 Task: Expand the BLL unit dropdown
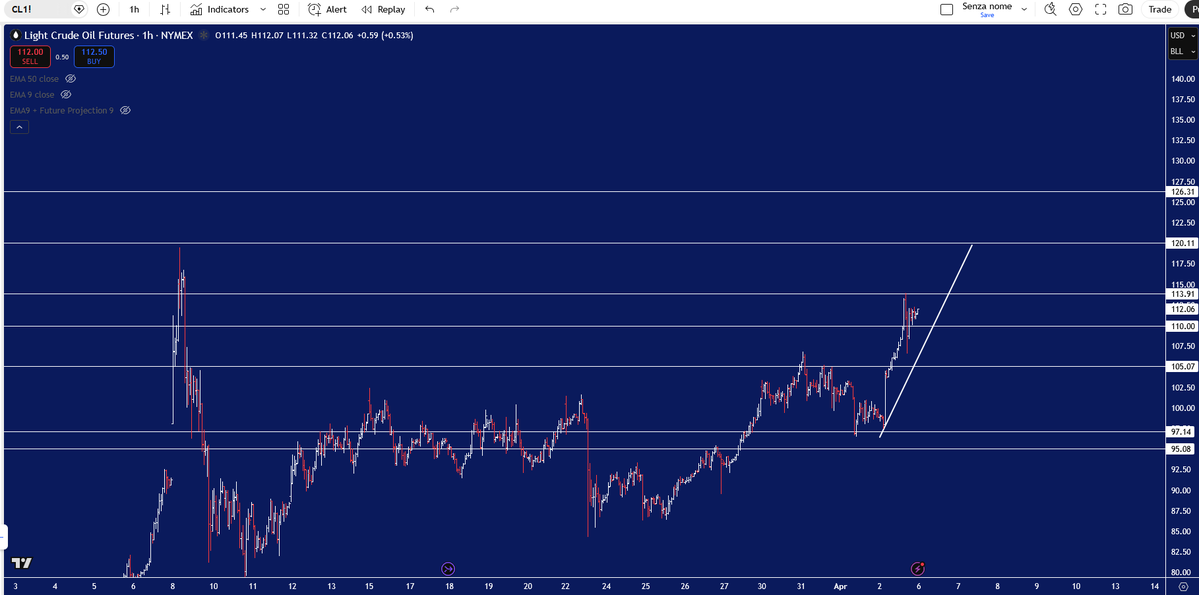click(x=1180, y=51)
